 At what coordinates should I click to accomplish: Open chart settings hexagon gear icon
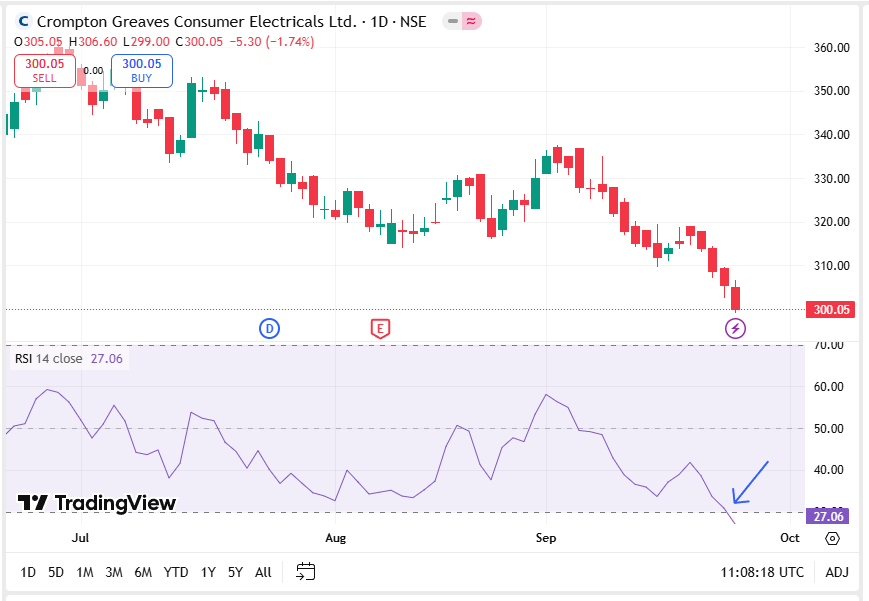pyautogui.click(x=832, y=539)
